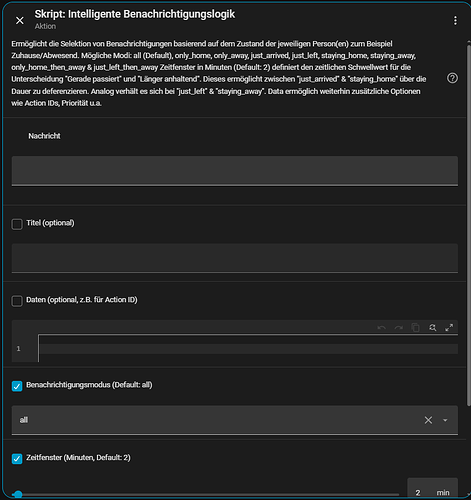471x500 pixels.
Task: Click the redo icon in code editor
Action: (x=399, y=328)
